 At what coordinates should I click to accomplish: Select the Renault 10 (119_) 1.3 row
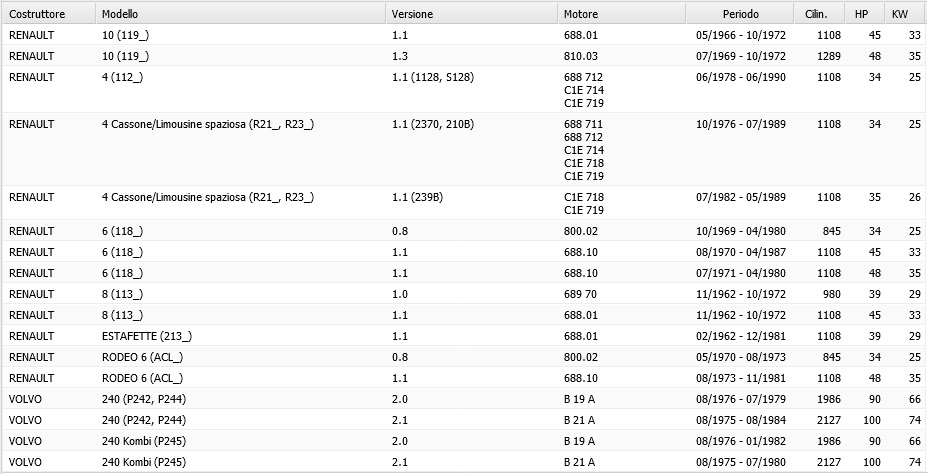coord(464,56)
